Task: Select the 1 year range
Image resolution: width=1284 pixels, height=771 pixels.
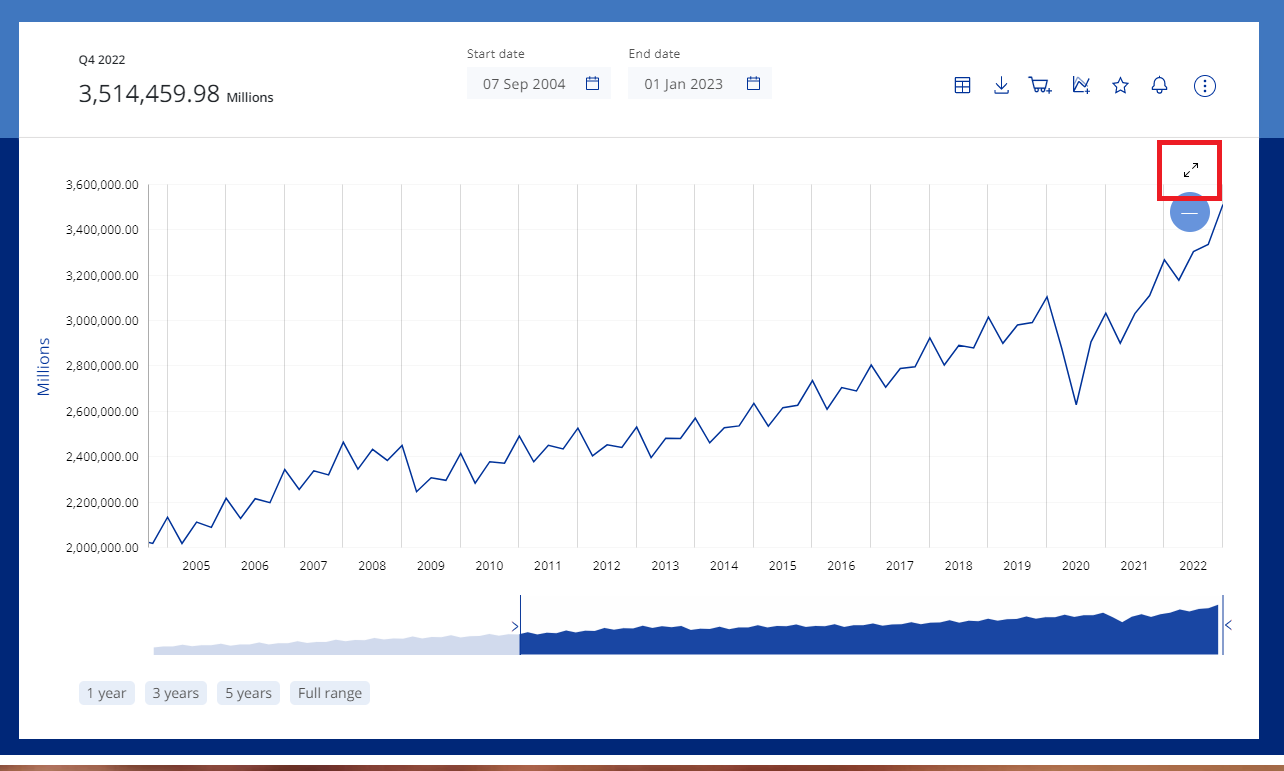Action: pos(106,693)
